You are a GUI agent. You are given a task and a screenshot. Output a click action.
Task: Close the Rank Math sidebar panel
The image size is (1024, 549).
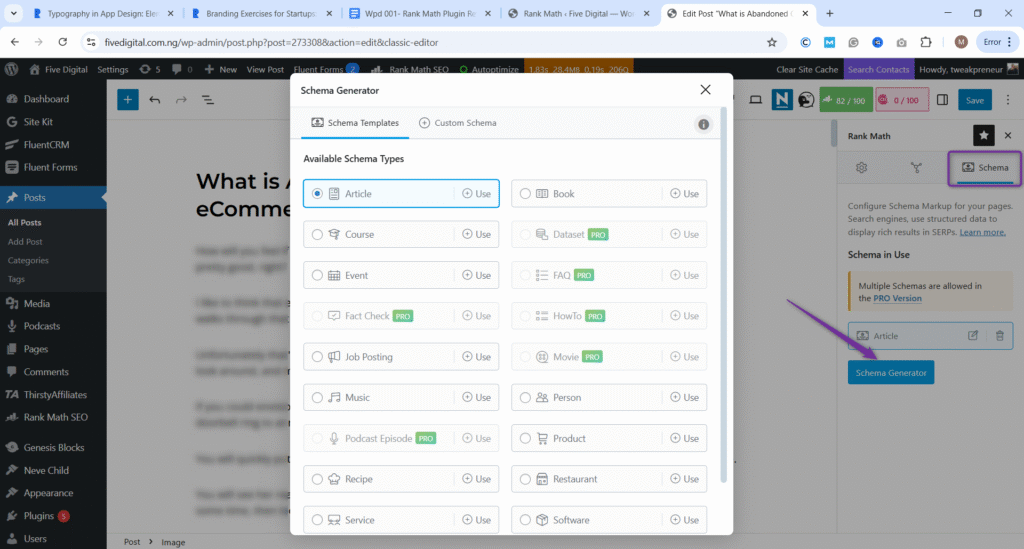(1008, 135)
